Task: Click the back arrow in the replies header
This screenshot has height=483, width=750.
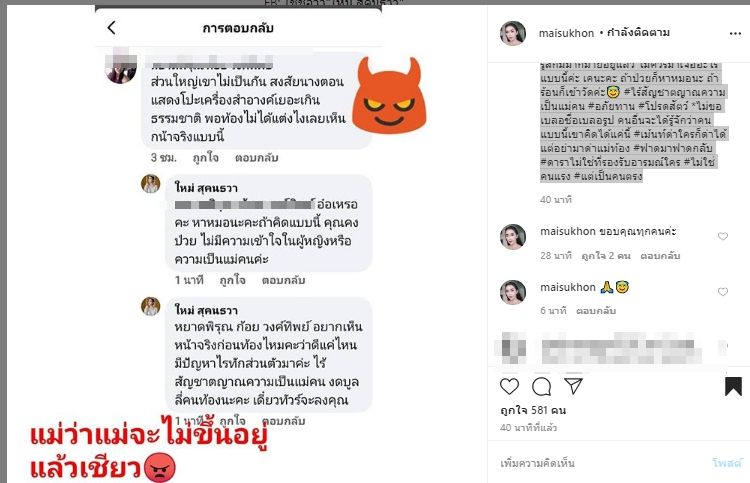Action: (111, 28)
